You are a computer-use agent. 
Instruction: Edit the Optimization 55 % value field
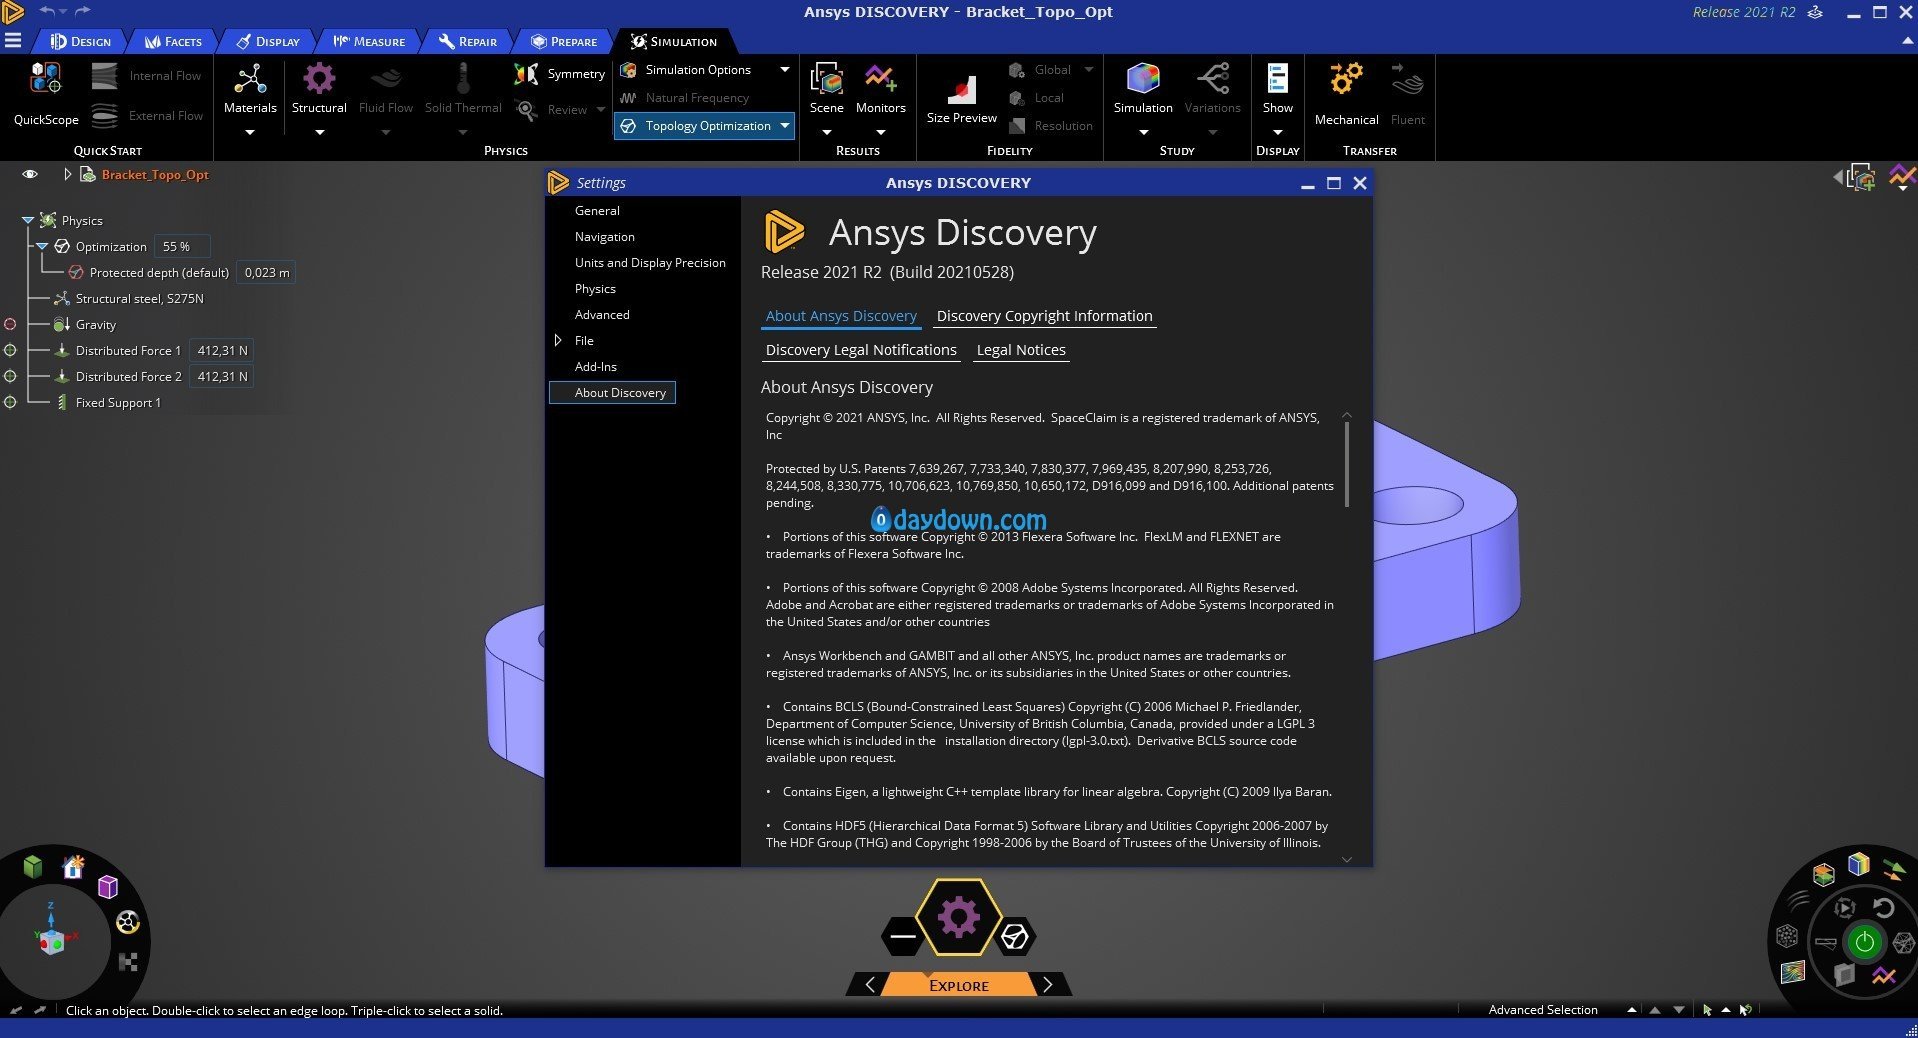[x=181, y=246]
